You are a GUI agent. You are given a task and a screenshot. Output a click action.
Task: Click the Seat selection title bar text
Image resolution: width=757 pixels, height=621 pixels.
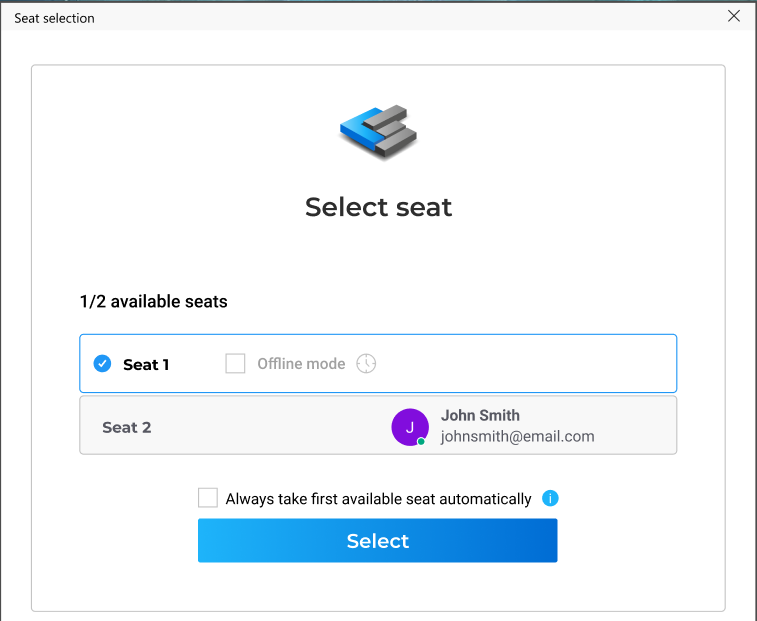[55, 18]
